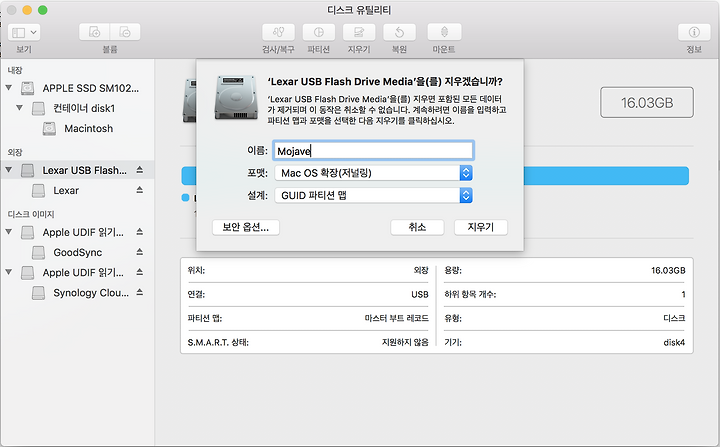Click the APPLE SSD disk icon
Image resolution: width=720 pixels, height=447 pixels.
(x=28, y=88)
